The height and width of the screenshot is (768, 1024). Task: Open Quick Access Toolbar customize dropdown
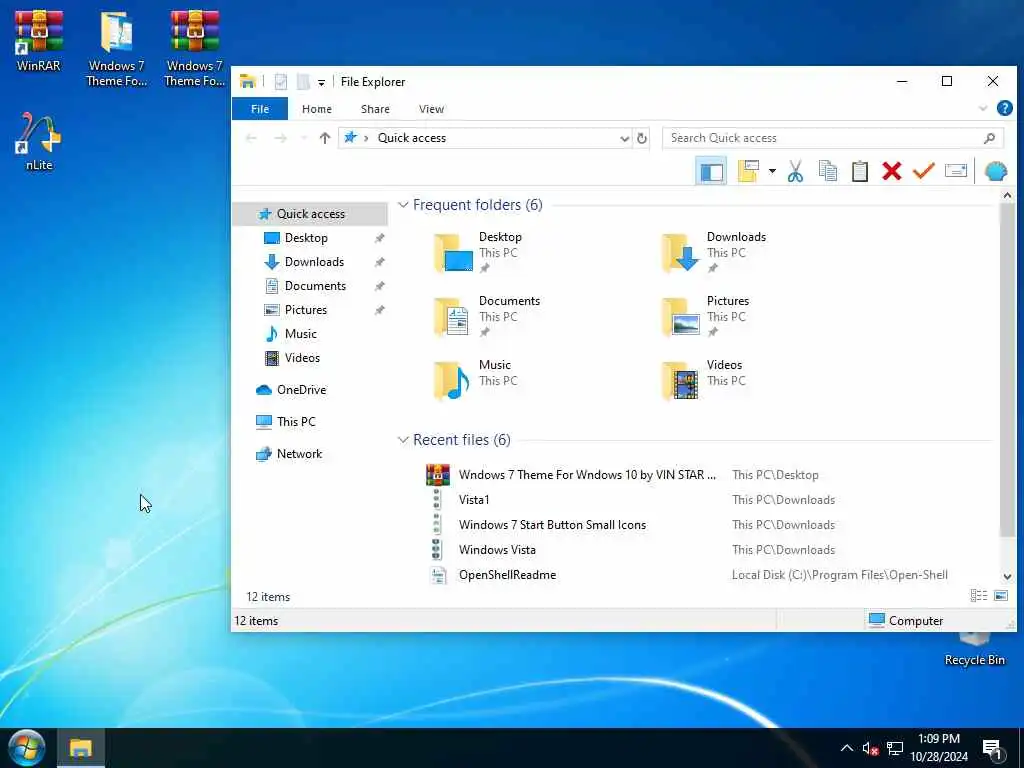click(x=321, y=82)
